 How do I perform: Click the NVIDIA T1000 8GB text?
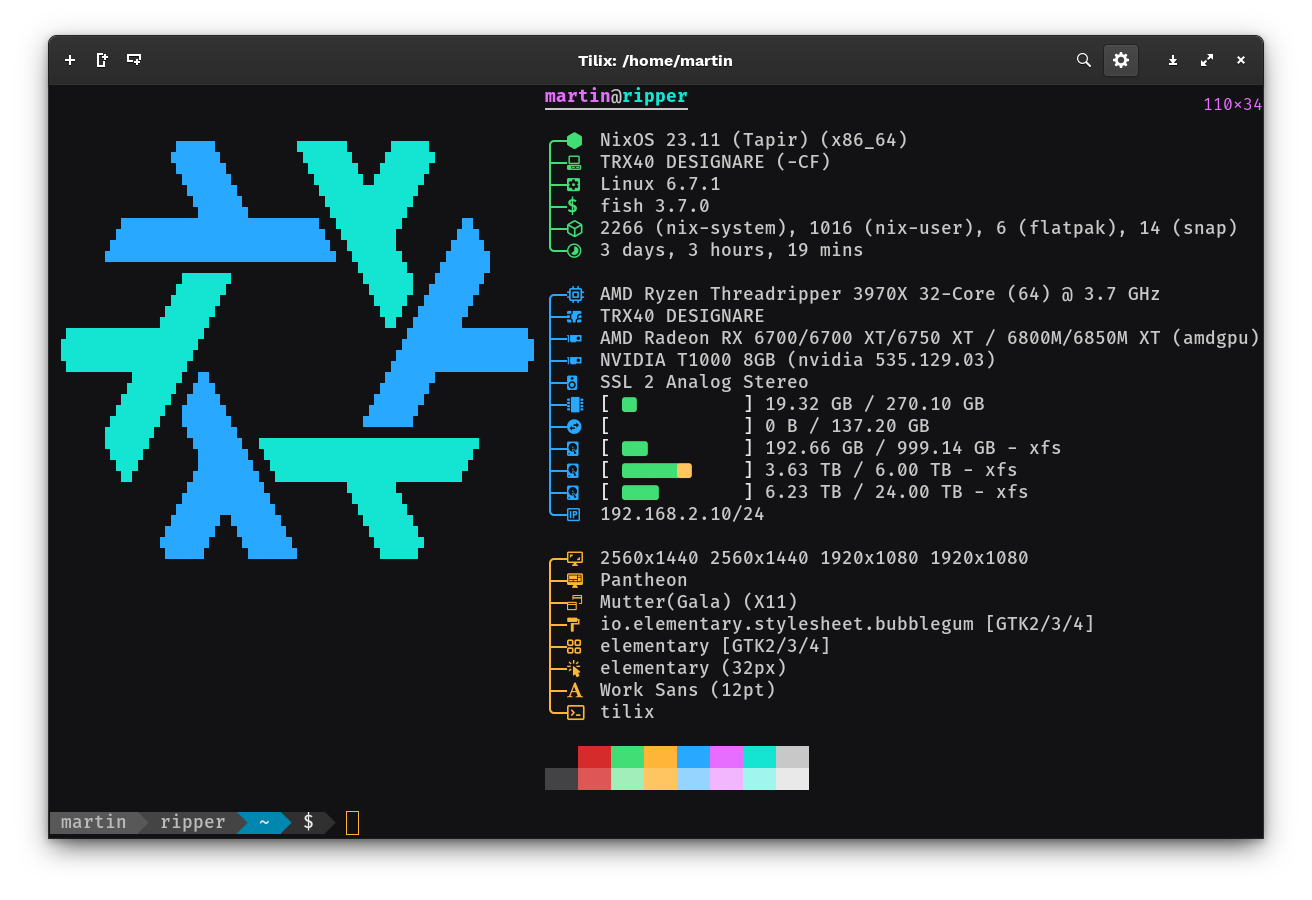point(688,360)
